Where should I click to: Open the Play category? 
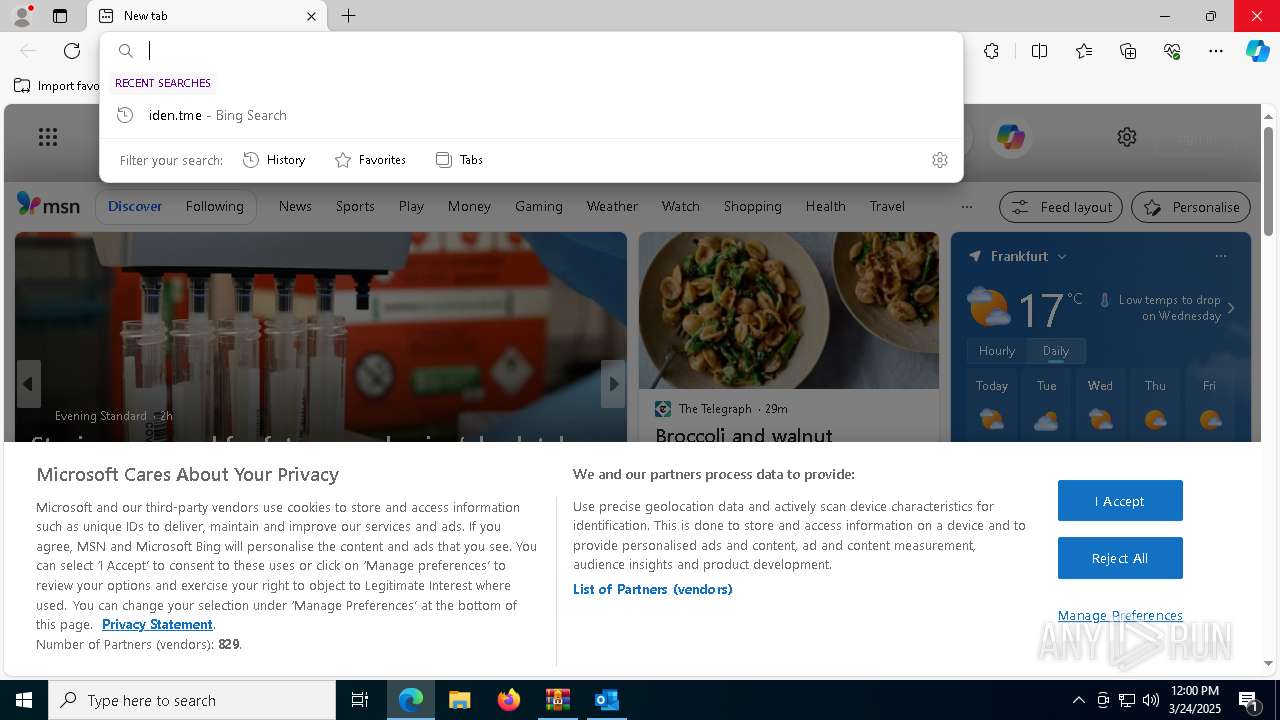[x=411, y=206]
